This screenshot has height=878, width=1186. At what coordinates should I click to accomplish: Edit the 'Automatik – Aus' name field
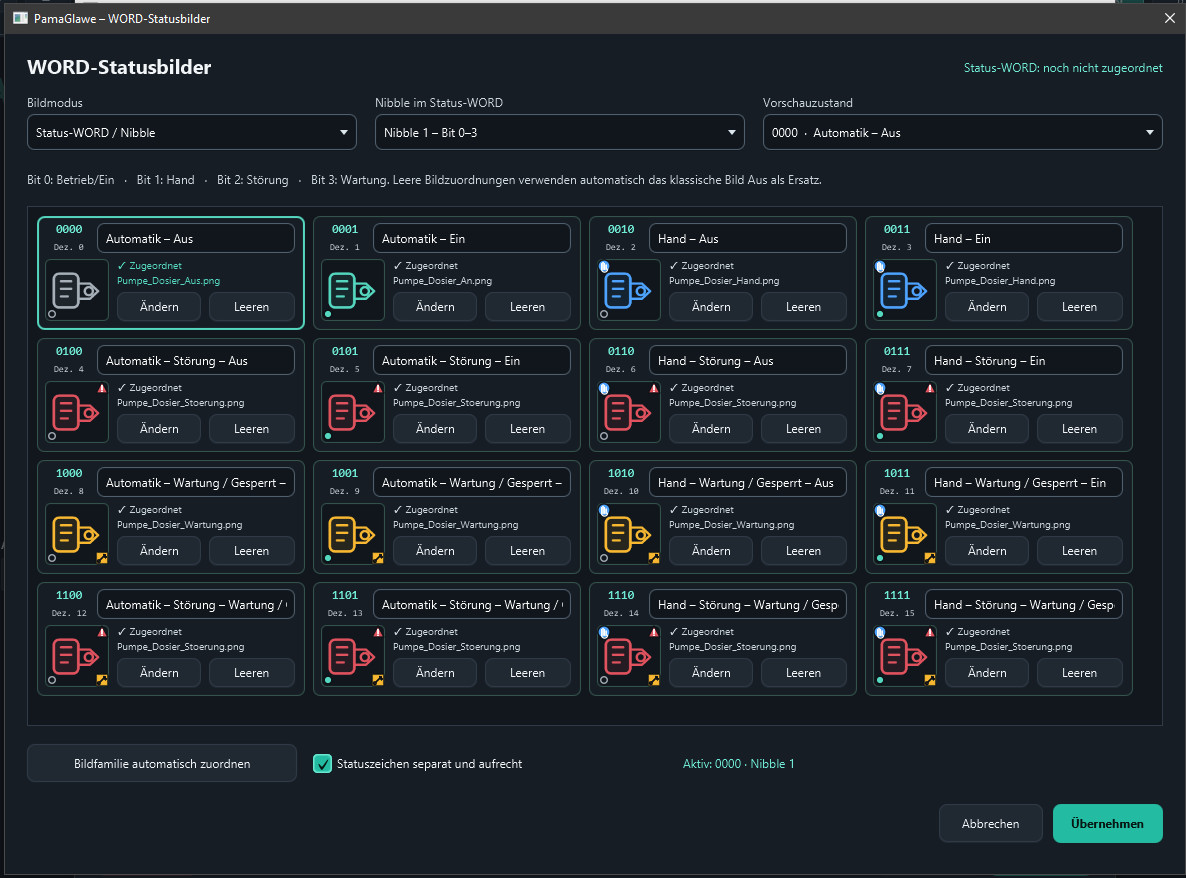coord(196,238)
